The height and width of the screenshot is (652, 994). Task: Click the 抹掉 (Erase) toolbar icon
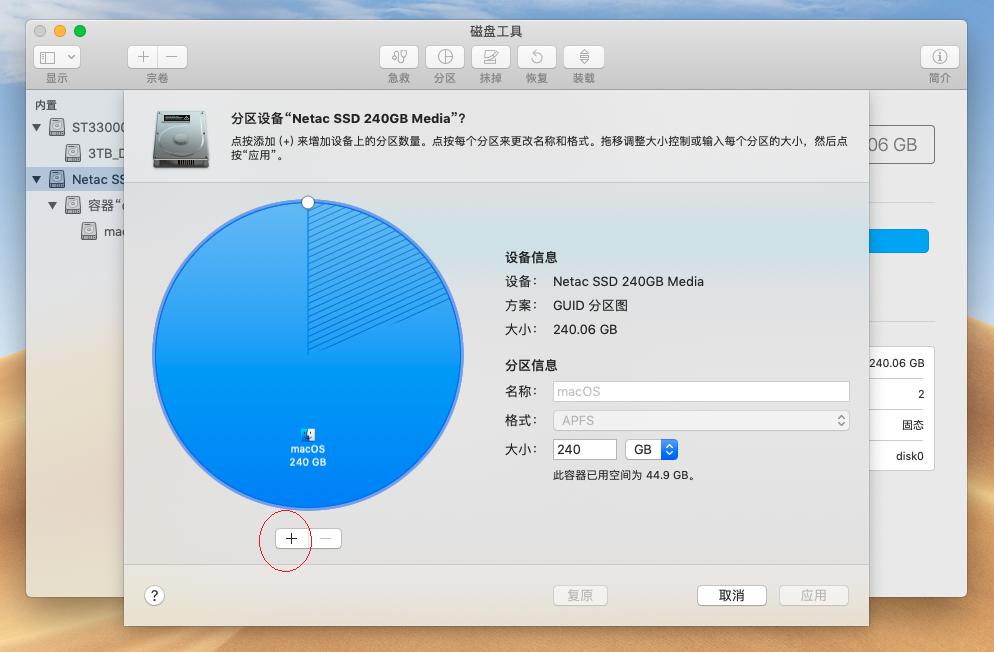[491, 57]
